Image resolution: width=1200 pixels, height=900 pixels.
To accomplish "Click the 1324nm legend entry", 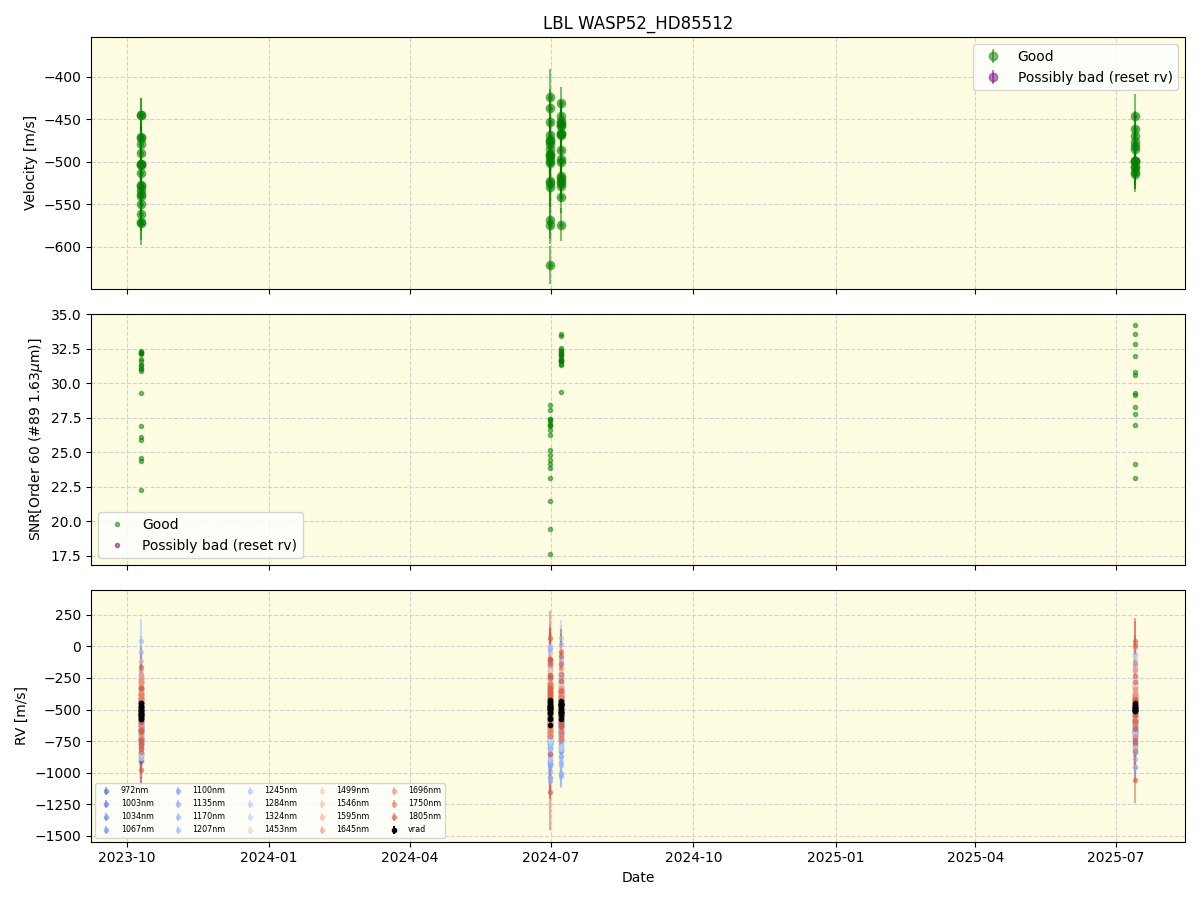I will click(x=271, y=816).
